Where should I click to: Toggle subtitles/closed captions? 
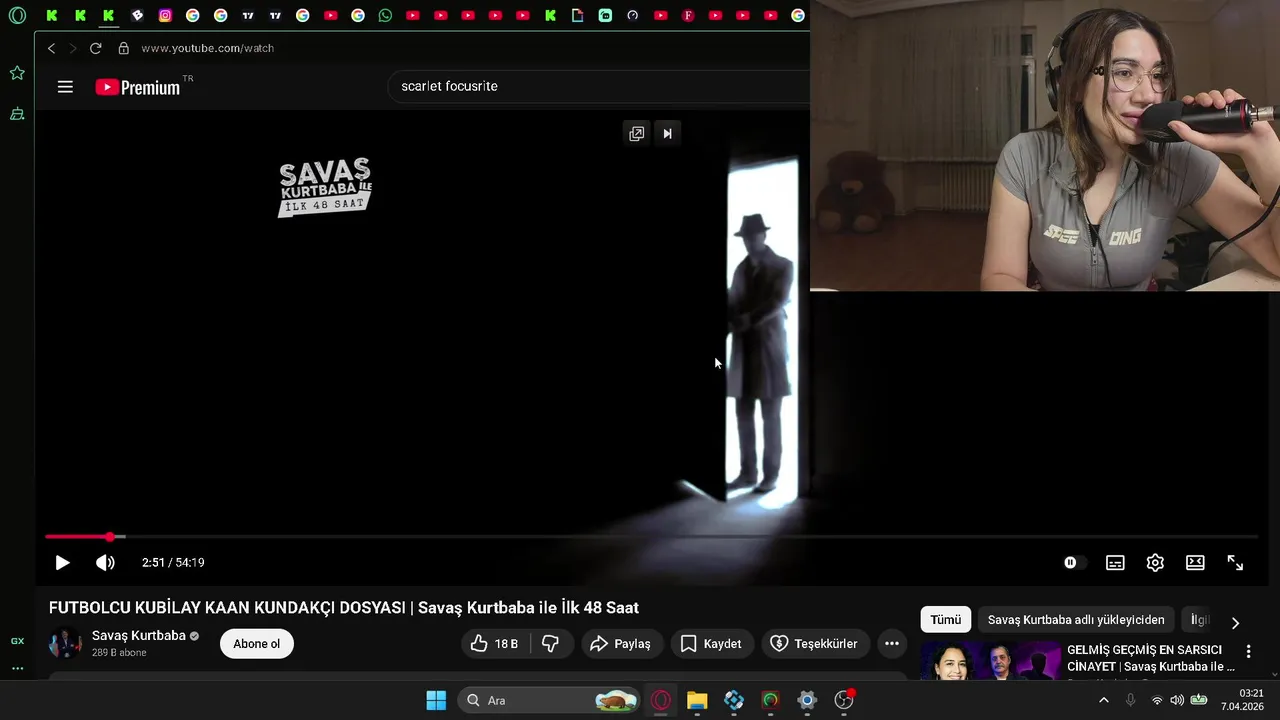point(1115,563)
